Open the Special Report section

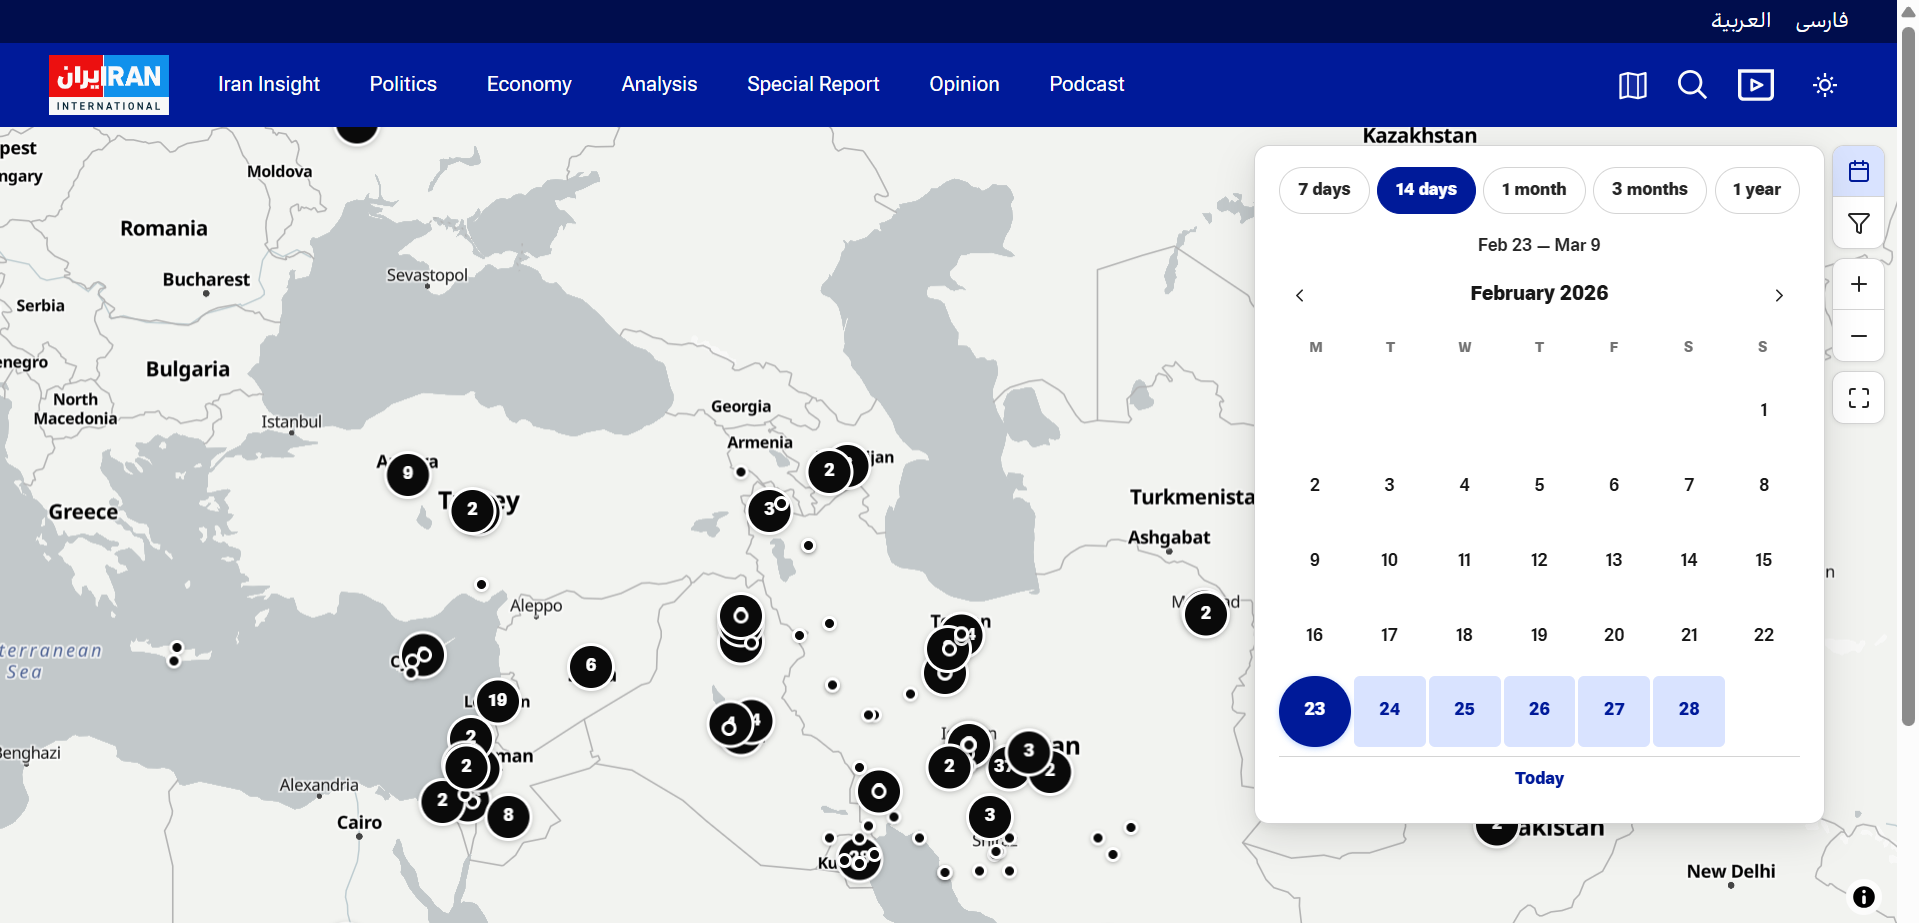click(813, 85)
